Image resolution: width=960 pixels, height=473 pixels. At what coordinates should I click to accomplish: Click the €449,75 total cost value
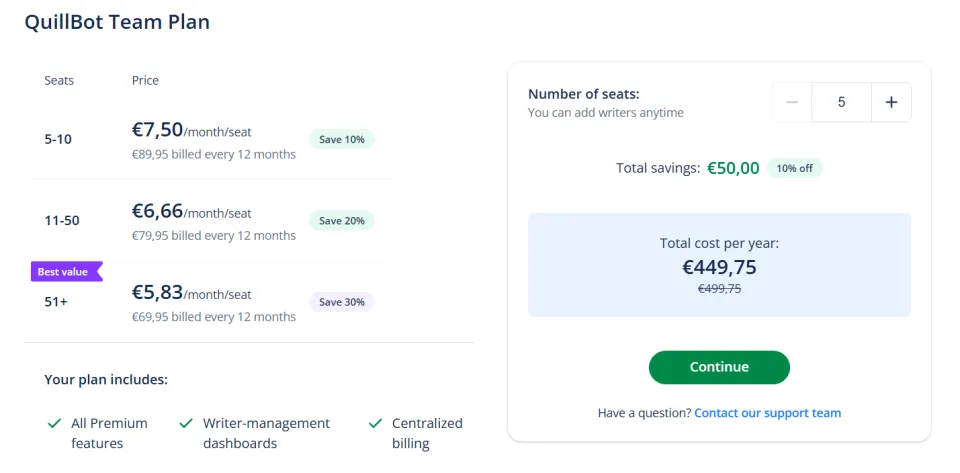point(719,267)
